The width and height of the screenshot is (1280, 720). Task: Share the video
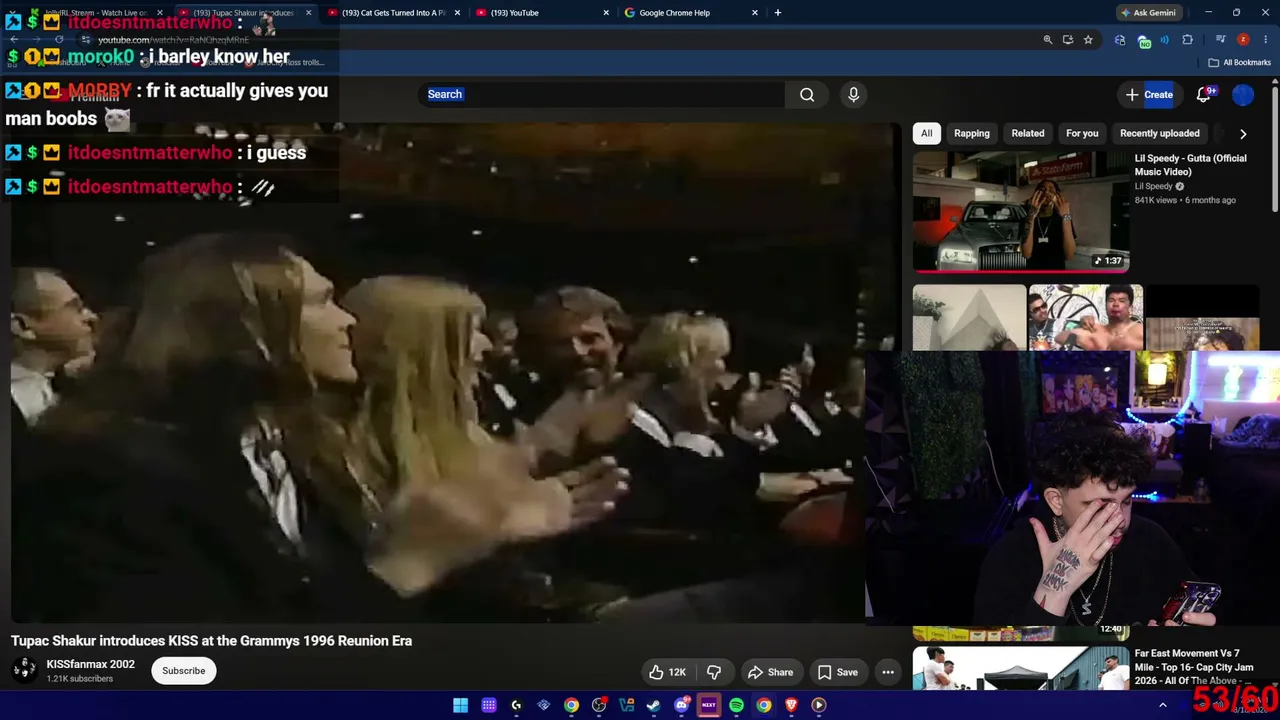(x=771, y=672)
